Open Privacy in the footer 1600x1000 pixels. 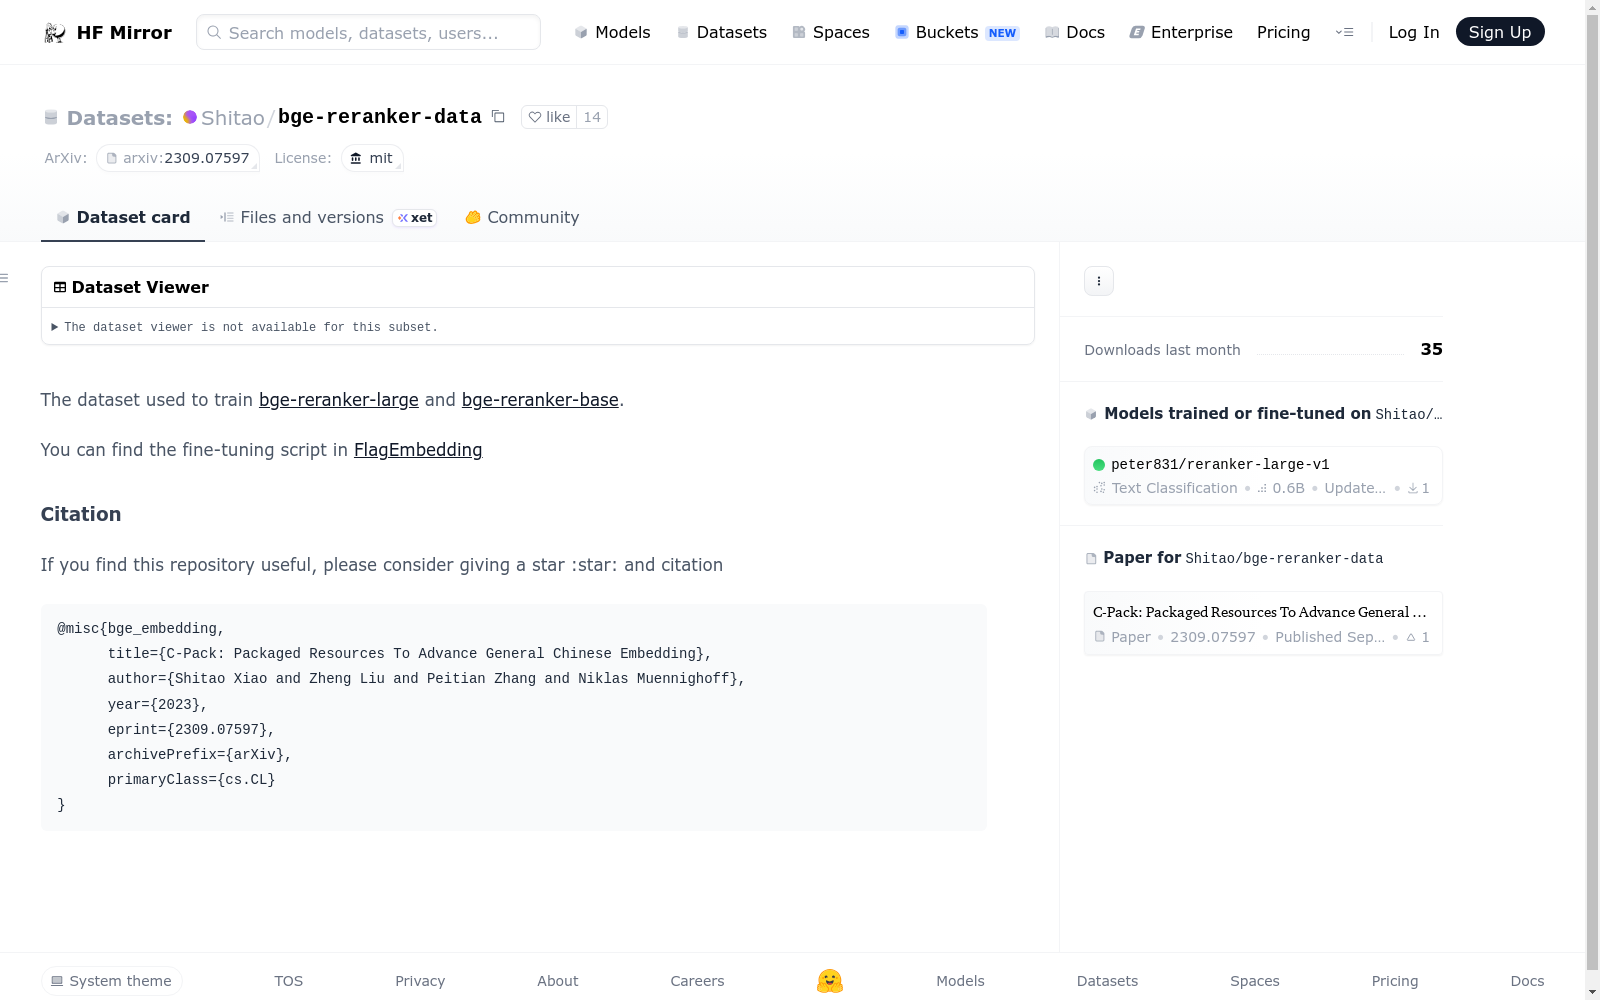(x=420, y=981)
